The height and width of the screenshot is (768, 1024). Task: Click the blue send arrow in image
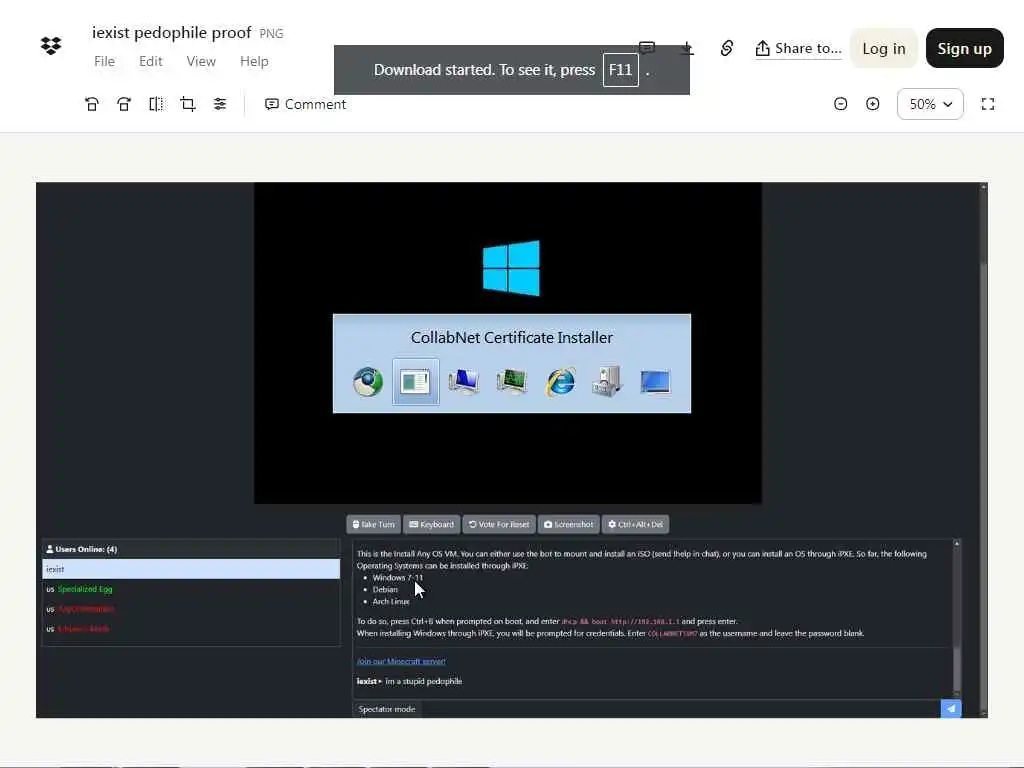pos(951,709)
